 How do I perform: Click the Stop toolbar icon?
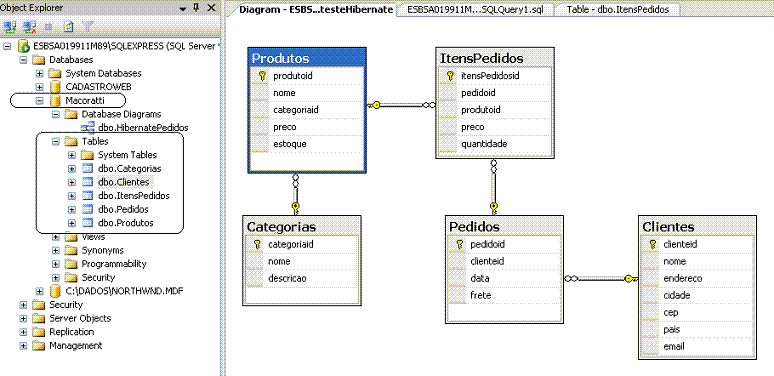[x=48, y=26]
